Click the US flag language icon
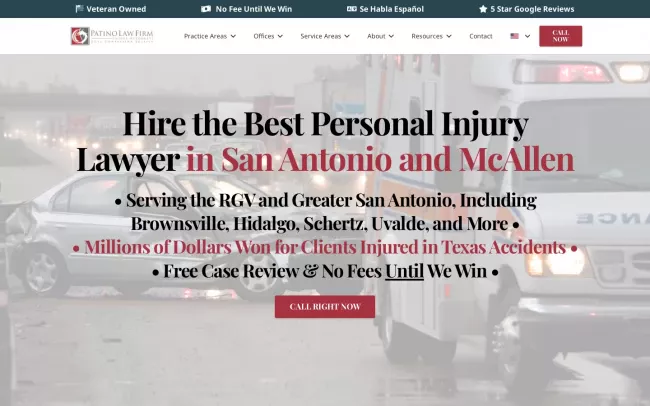The width and height of the screenshot is (650, 406). pos(514,36)
